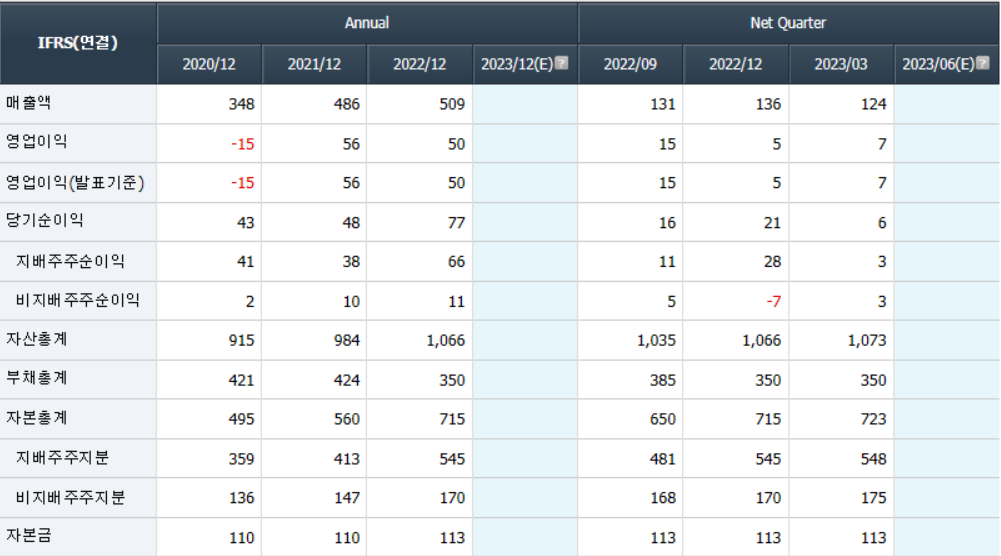Click 당기순이익 value 77 for 2022/12
Viewport: 1001px width, 556px height.
[x=456, y=223]
